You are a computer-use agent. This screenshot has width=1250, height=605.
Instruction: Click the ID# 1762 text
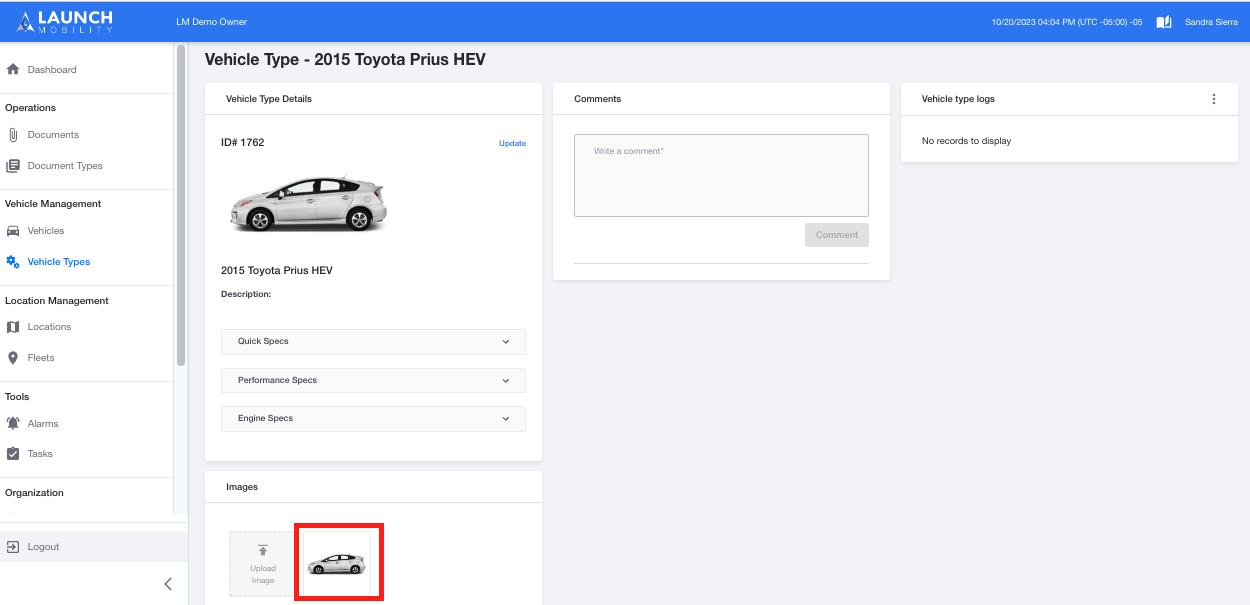point(243,143)
